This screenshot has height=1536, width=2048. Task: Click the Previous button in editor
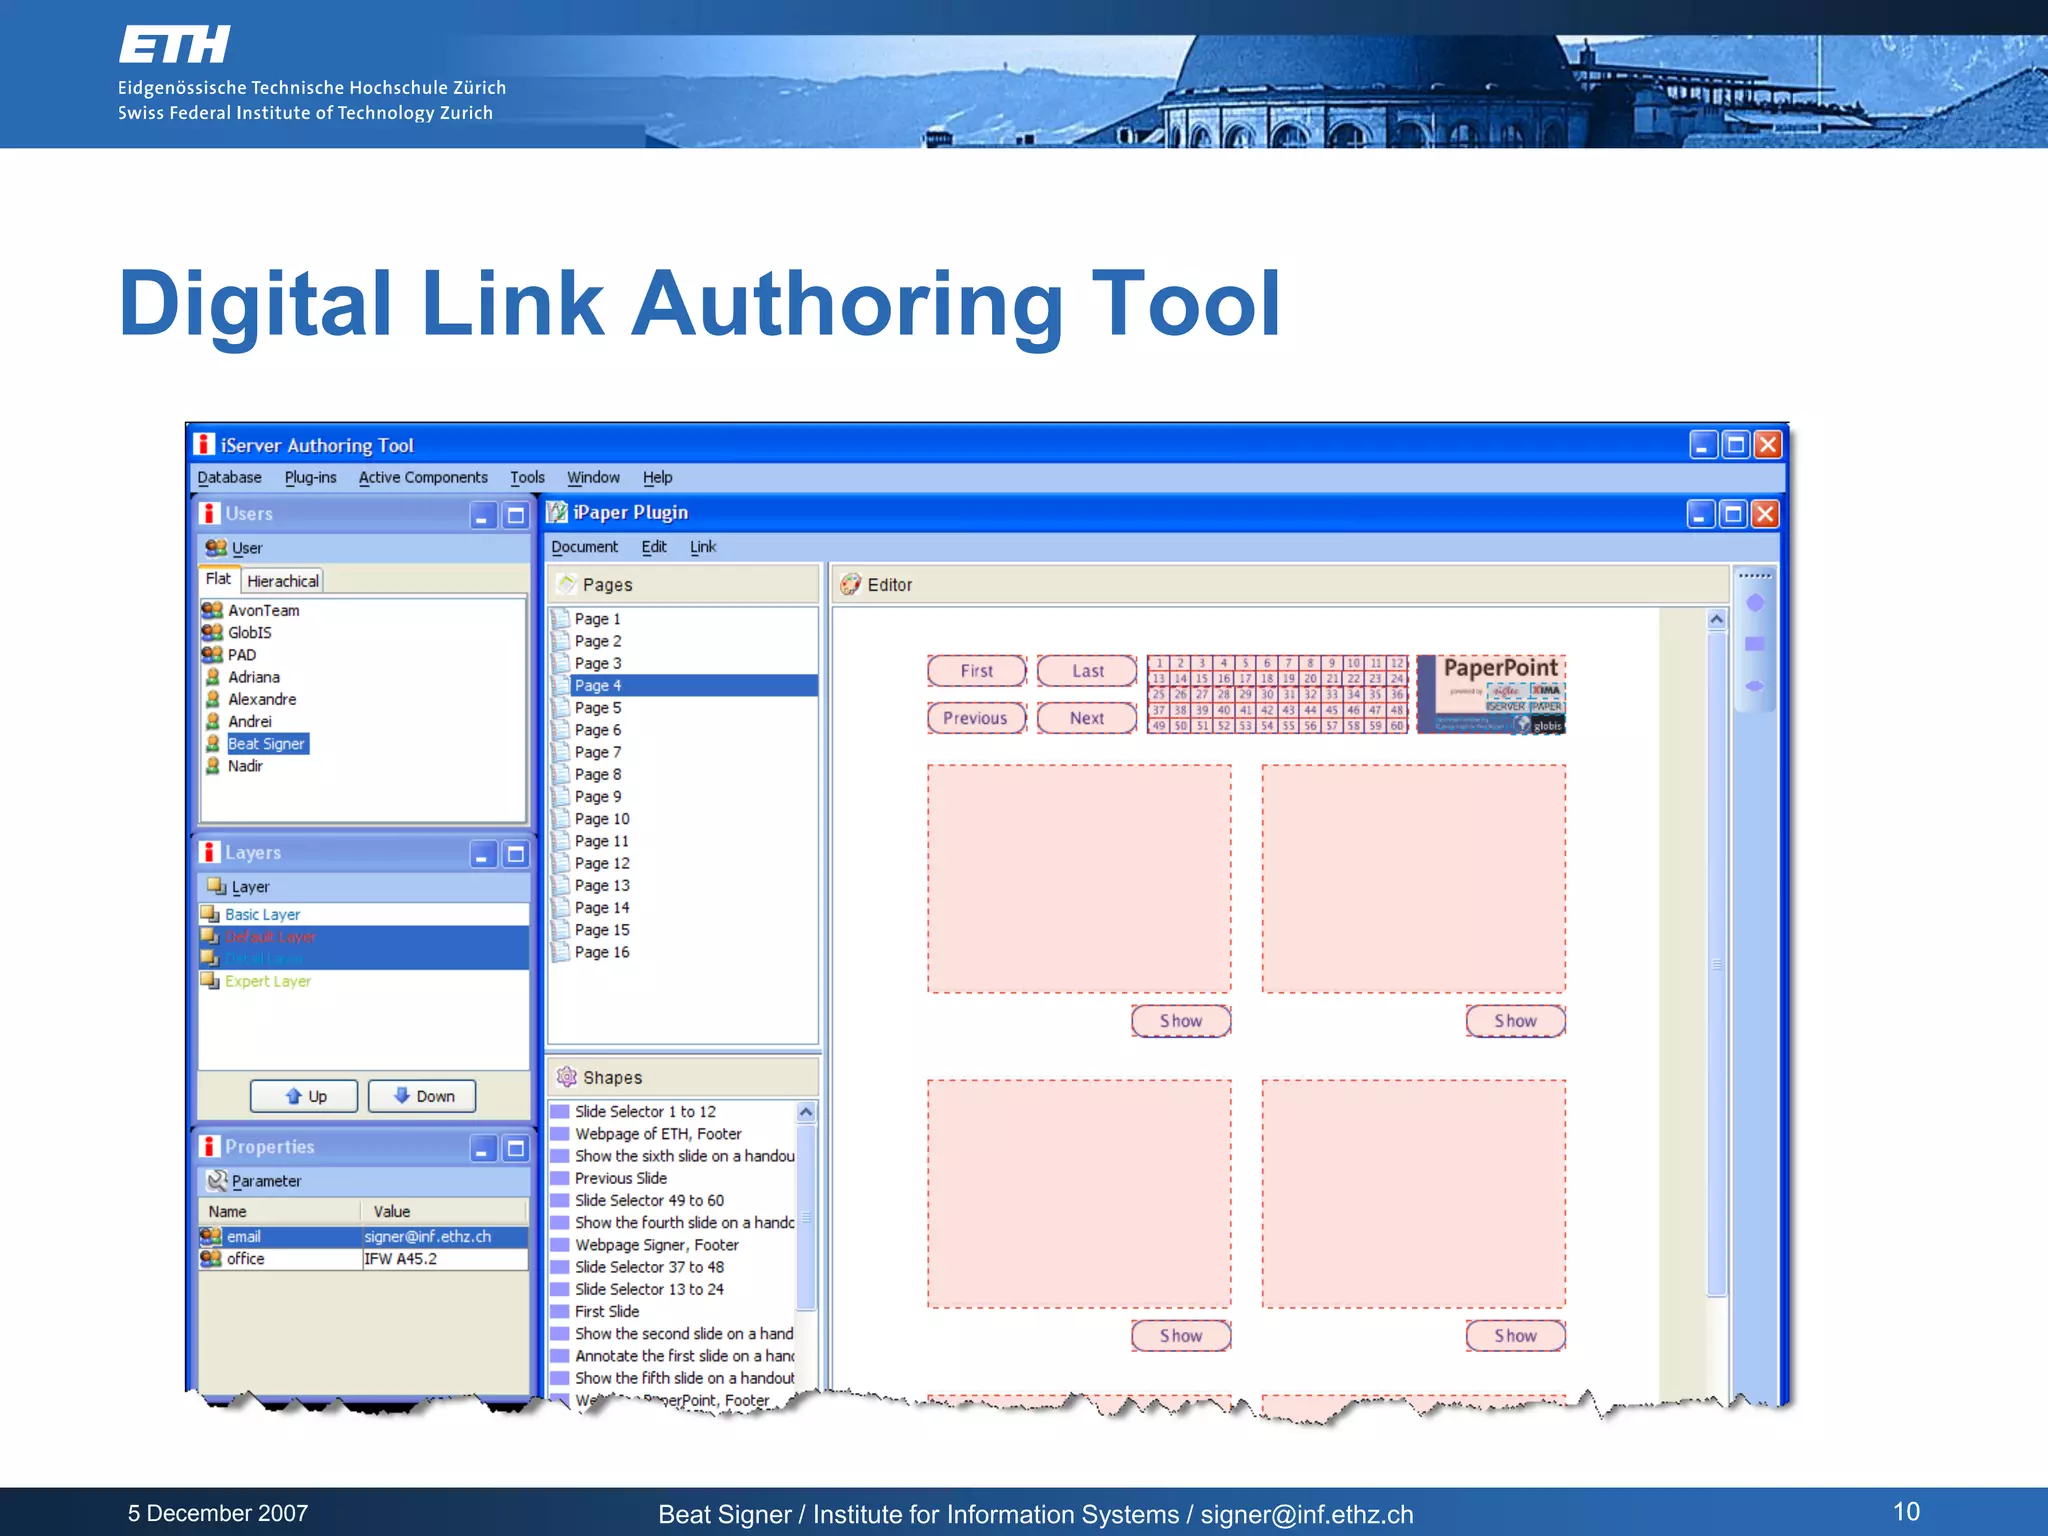click(977, 718)
